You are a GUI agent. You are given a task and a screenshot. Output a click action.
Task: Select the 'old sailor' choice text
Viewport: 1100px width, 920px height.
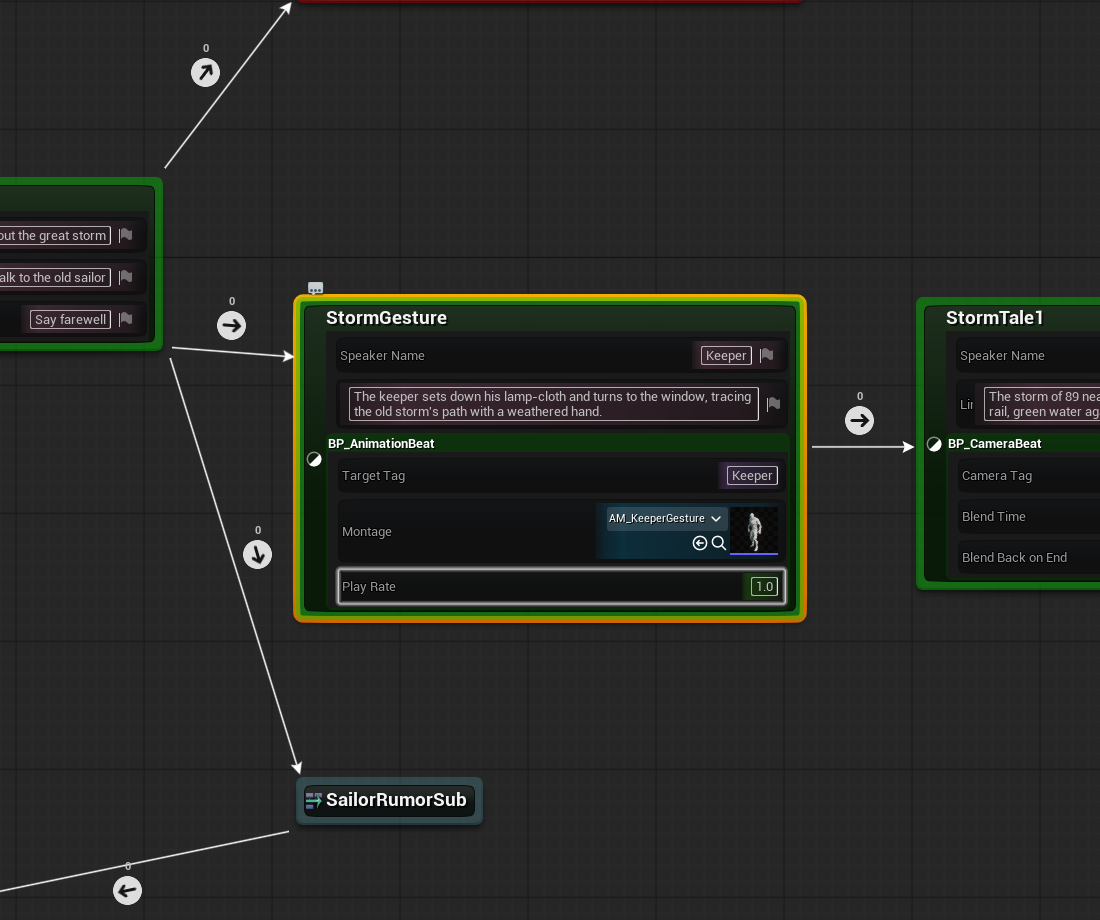click(x=55, y=278)
